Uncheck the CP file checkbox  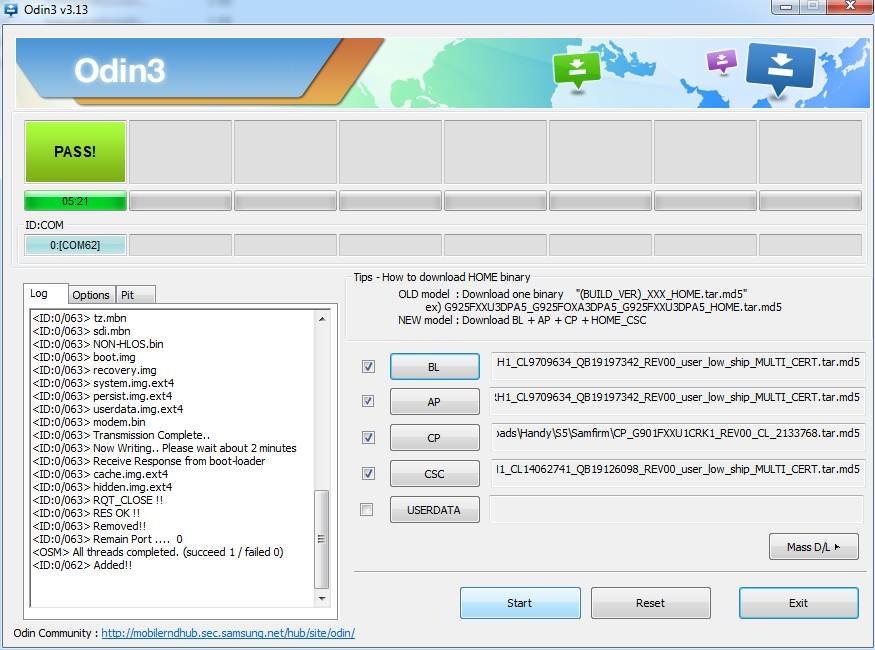point(368,437)
